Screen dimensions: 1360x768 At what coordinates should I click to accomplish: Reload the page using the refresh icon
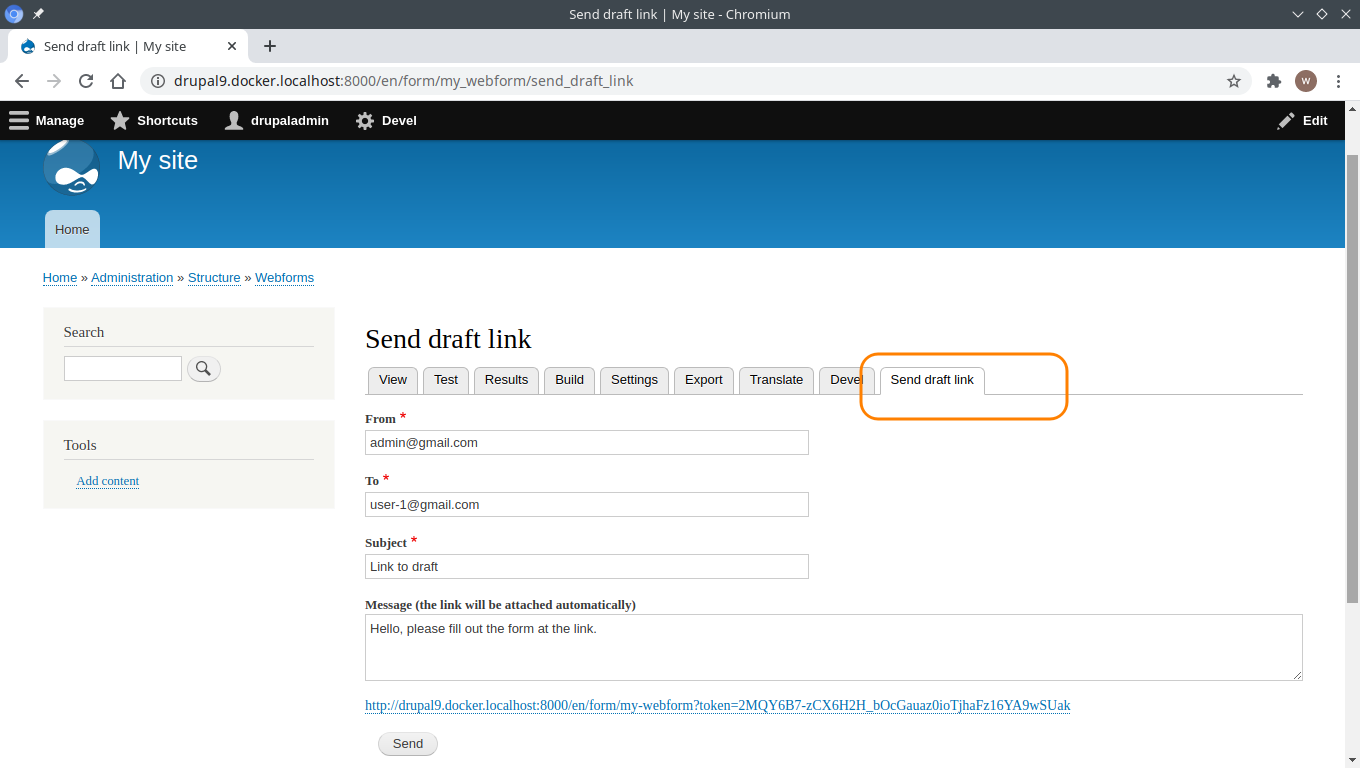85,81
